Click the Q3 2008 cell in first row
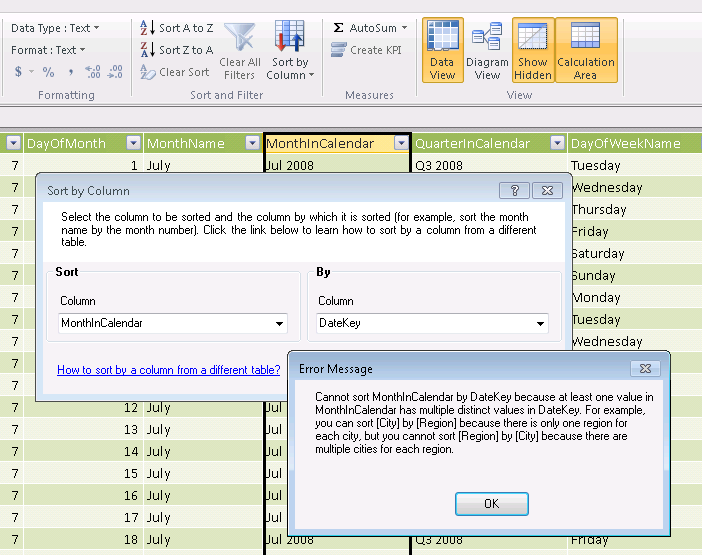This screenshot has width=702, height=555. 489,166
